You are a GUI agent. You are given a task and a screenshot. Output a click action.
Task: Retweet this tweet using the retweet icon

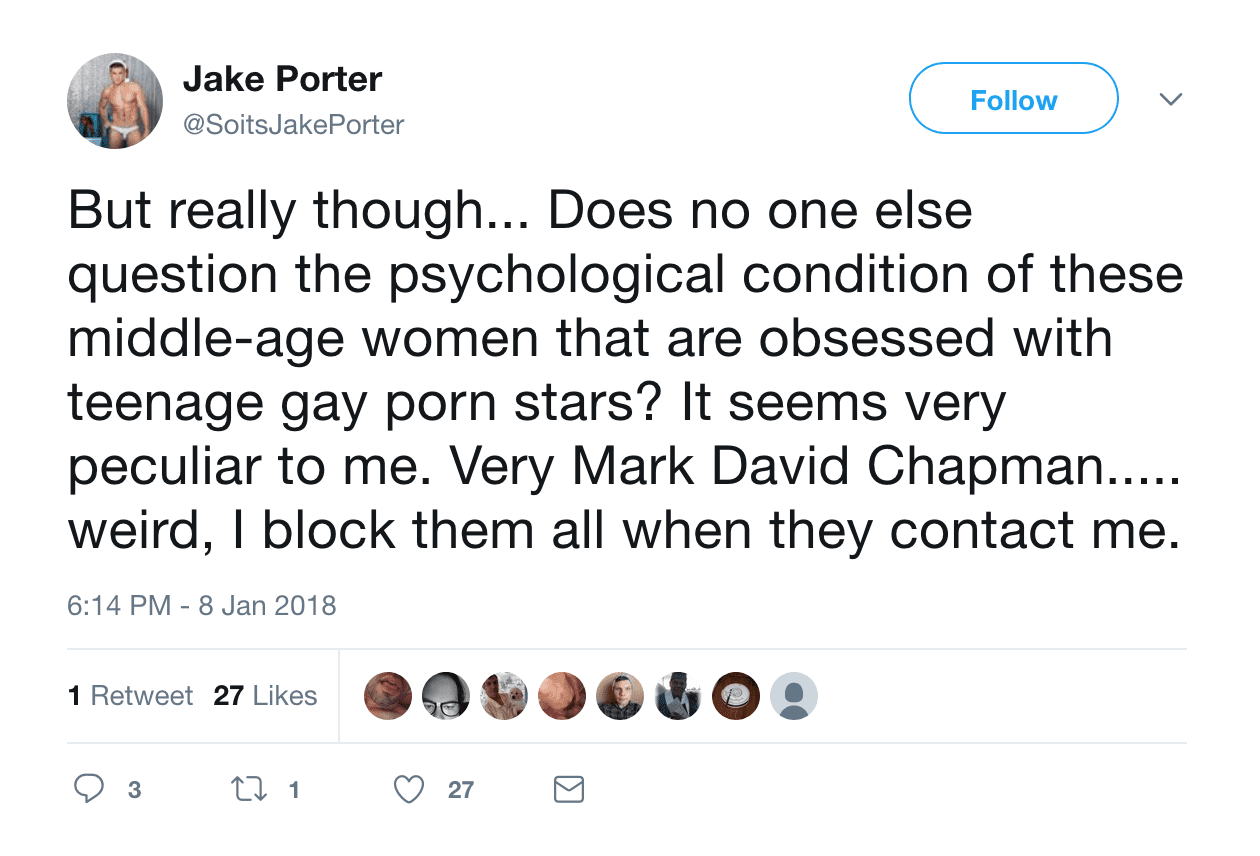[x=243, y=790]
